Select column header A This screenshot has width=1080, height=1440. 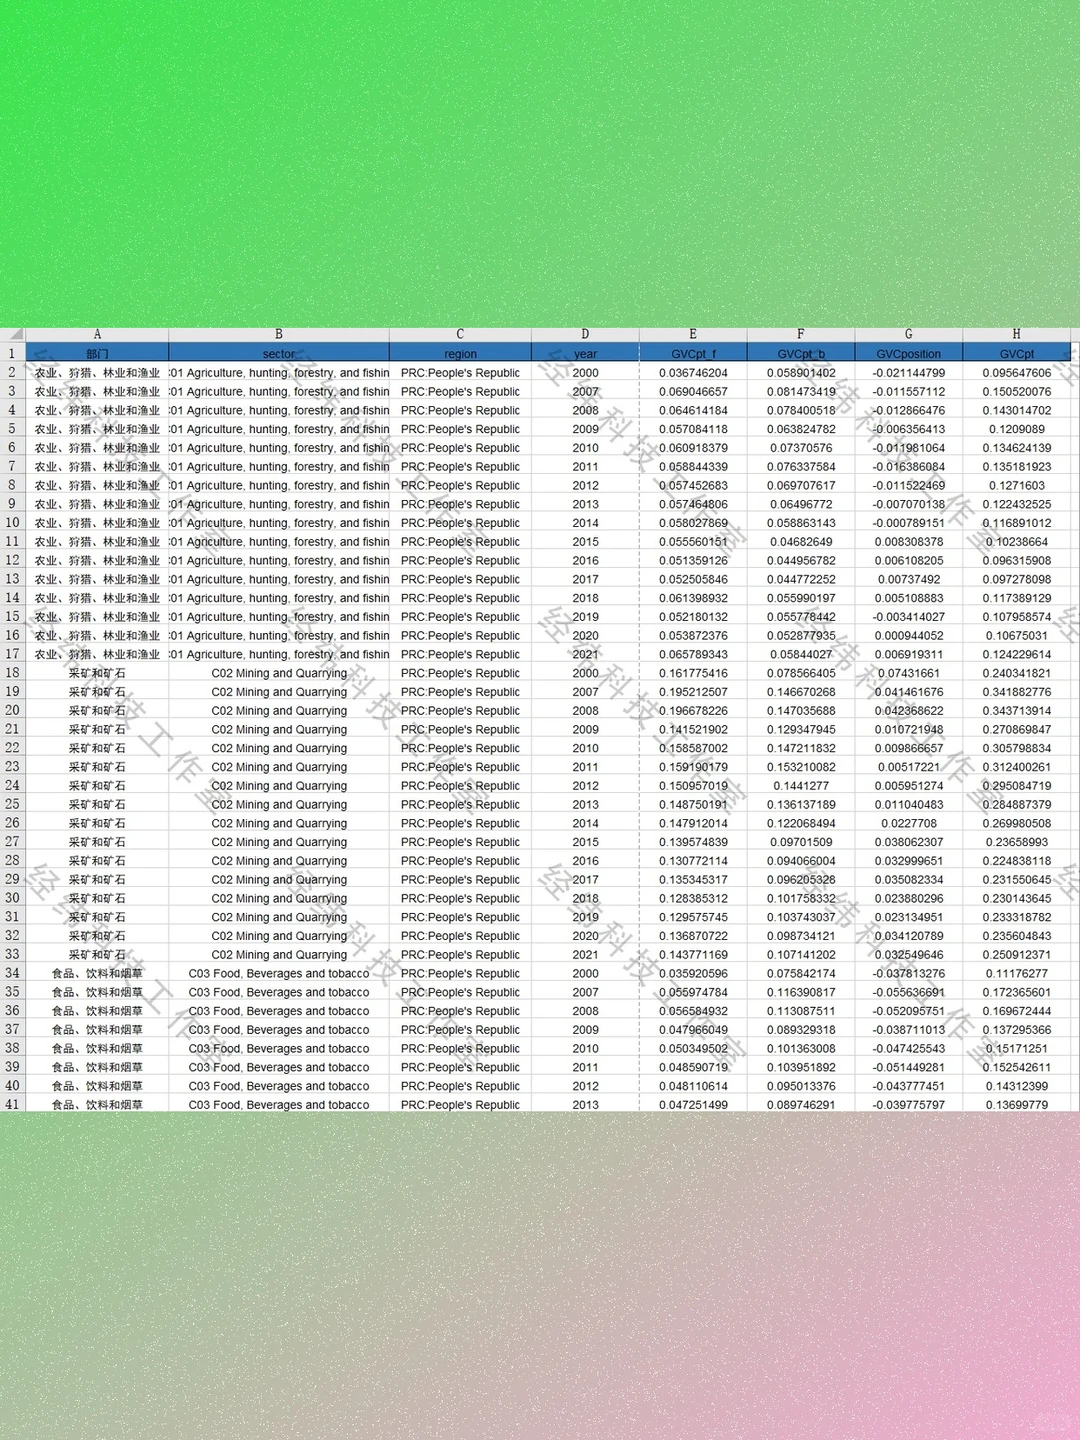(x=97, y=334)
